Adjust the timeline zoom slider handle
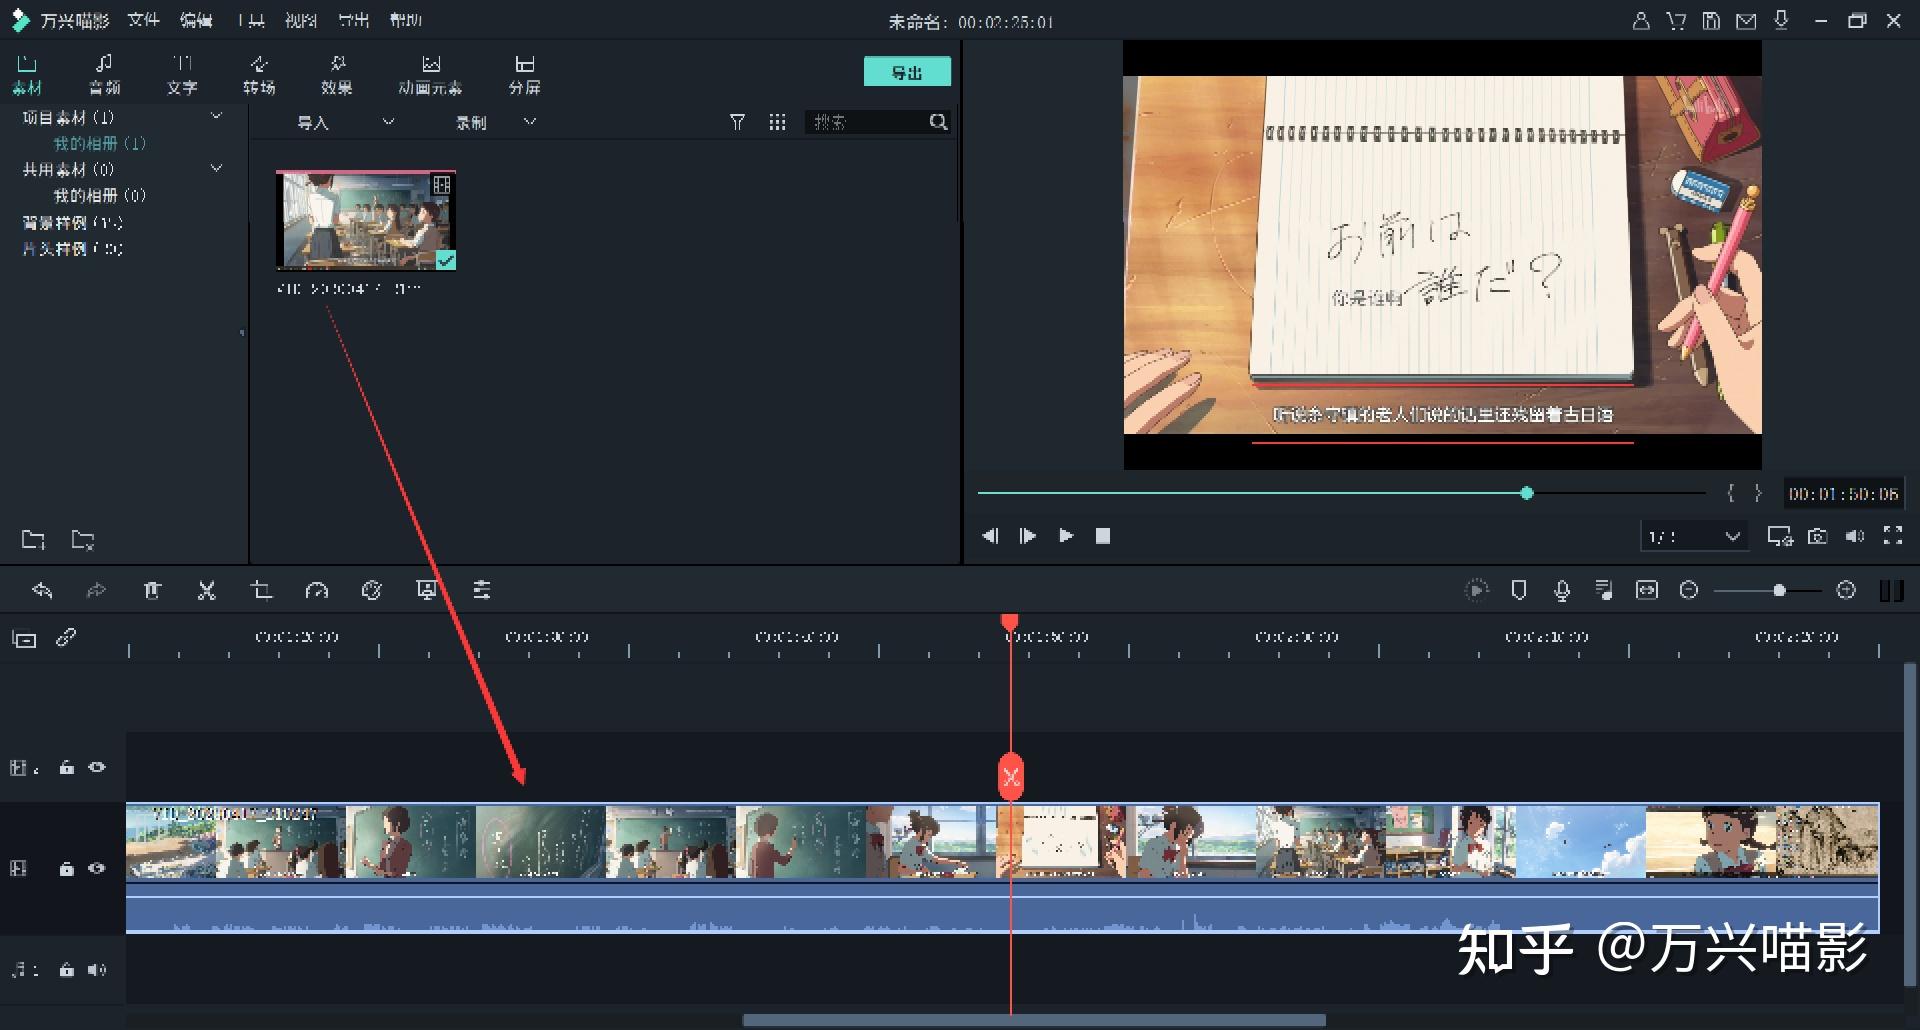Screen dimensions: 1920x1030 [1779, 590]
